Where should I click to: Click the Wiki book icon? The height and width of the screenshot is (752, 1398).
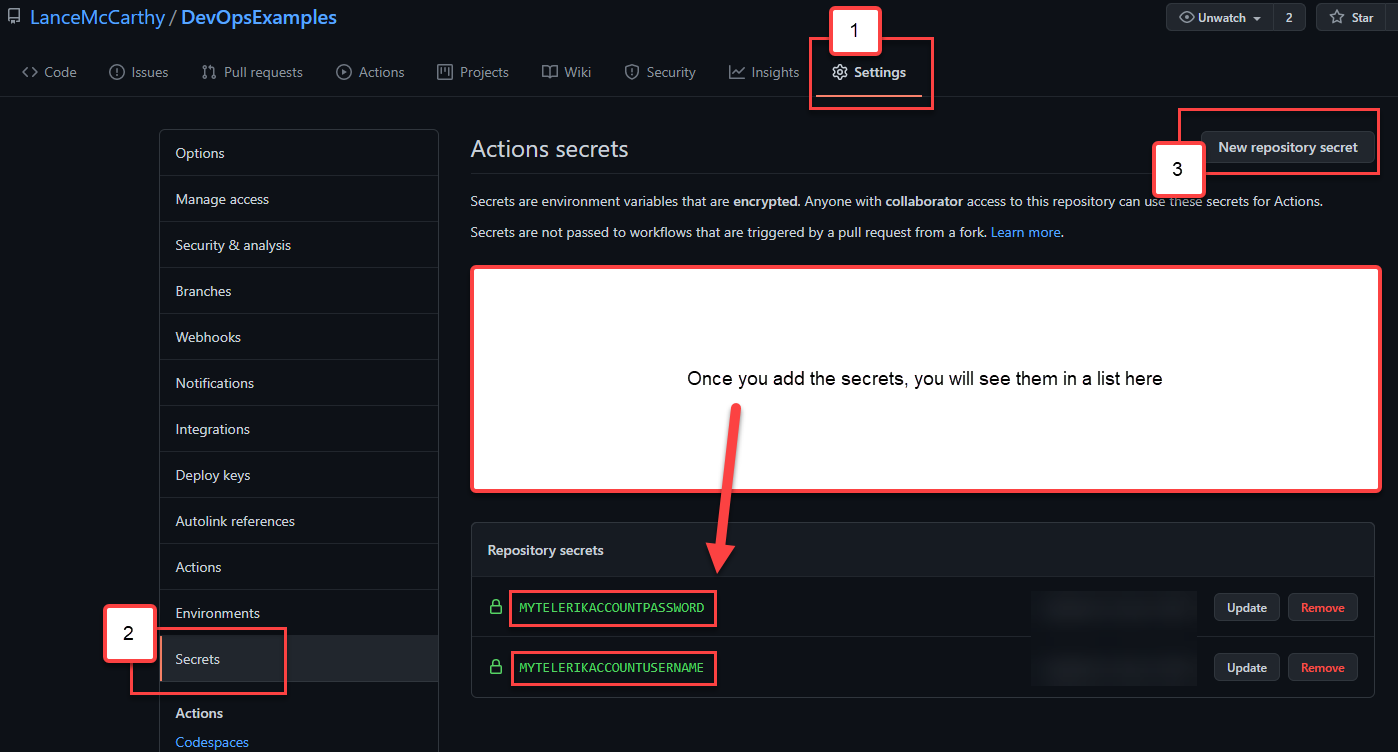pos(550,72)
